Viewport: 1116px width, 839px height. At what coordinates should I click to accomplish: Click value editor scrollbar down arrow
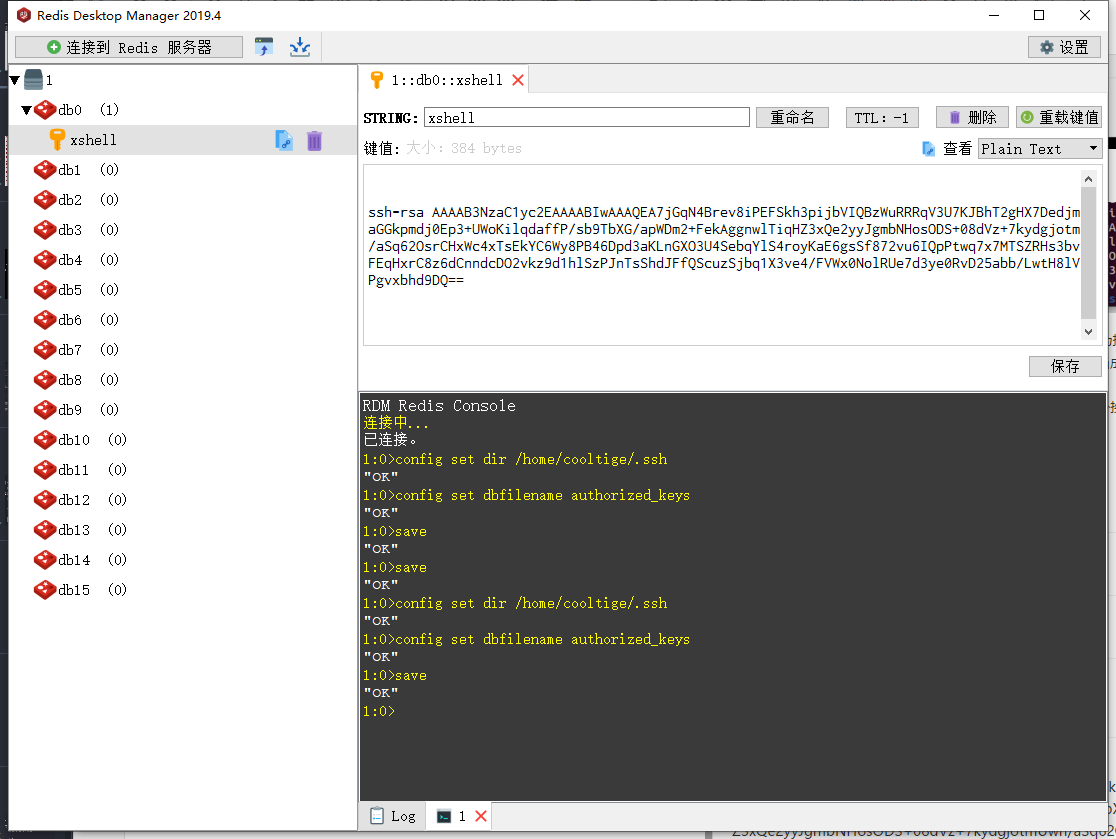[x=1088, y=332]
